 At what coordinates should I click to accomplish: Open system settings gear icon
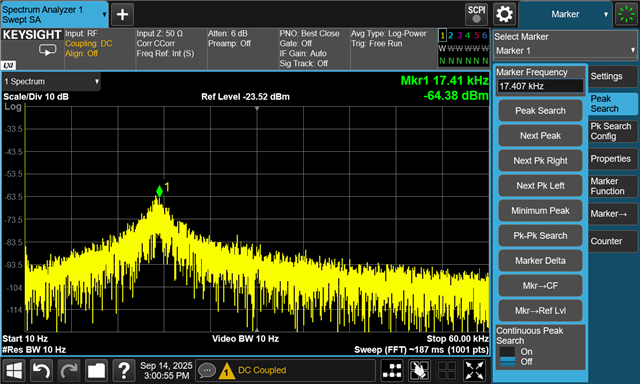pyautogui.click(x=504, y=14)
